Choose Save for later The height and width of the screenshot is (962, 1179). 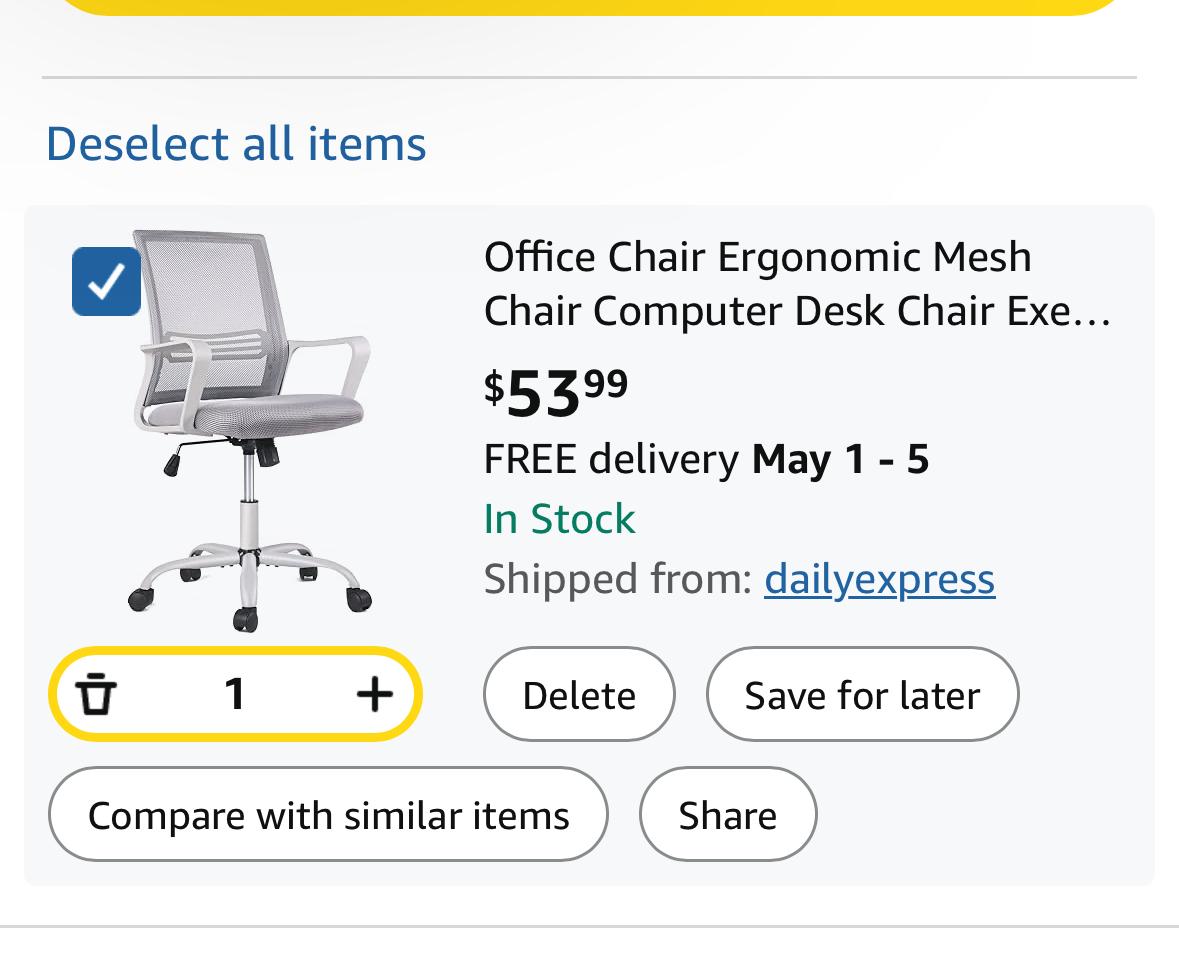click(862, 694)
